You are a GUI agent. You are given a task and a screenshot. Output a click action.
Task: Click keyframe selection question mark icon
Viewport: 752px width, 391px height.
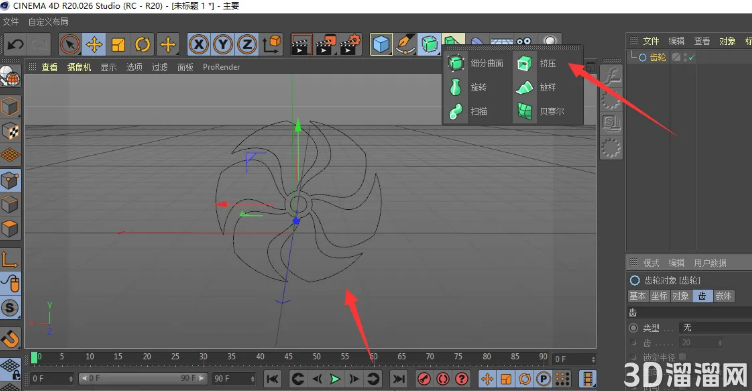pyautogui.click(x=461, y=379)
